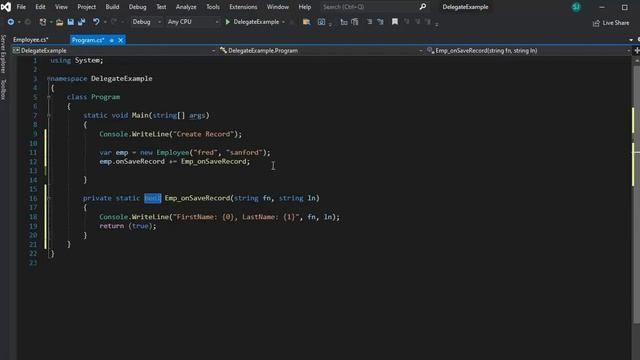Collapse the DelegateExample namespace block
This screenshot has width=640, height=360.
pos(49,78)
